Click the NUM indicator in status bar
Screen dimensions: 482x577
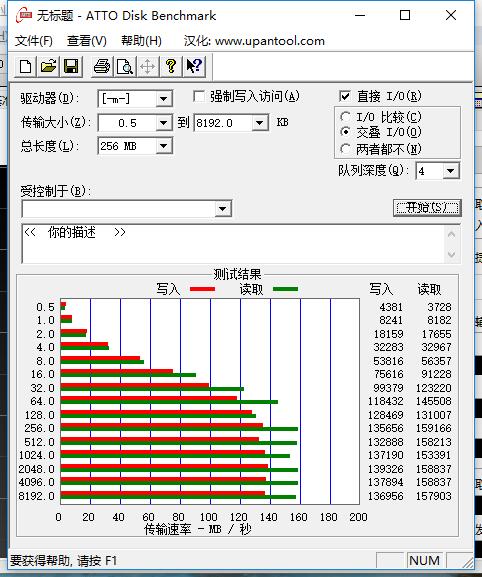click(x=424, y=560)
